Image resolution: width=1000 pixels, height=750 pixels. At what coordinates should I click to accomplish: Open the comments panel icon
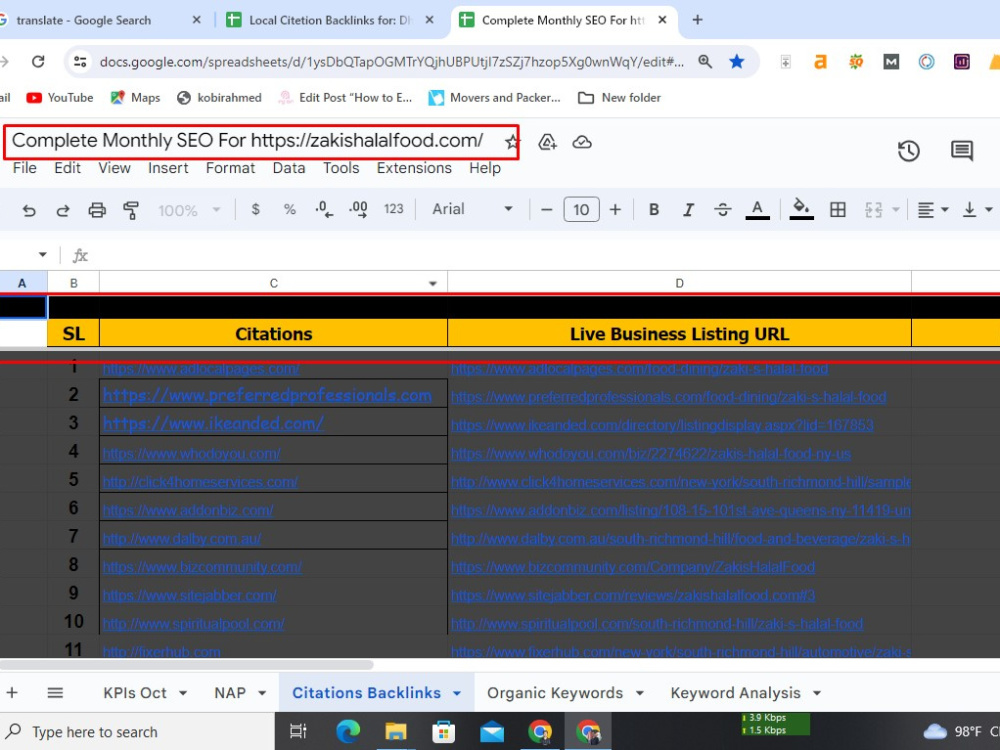[962, 151]
